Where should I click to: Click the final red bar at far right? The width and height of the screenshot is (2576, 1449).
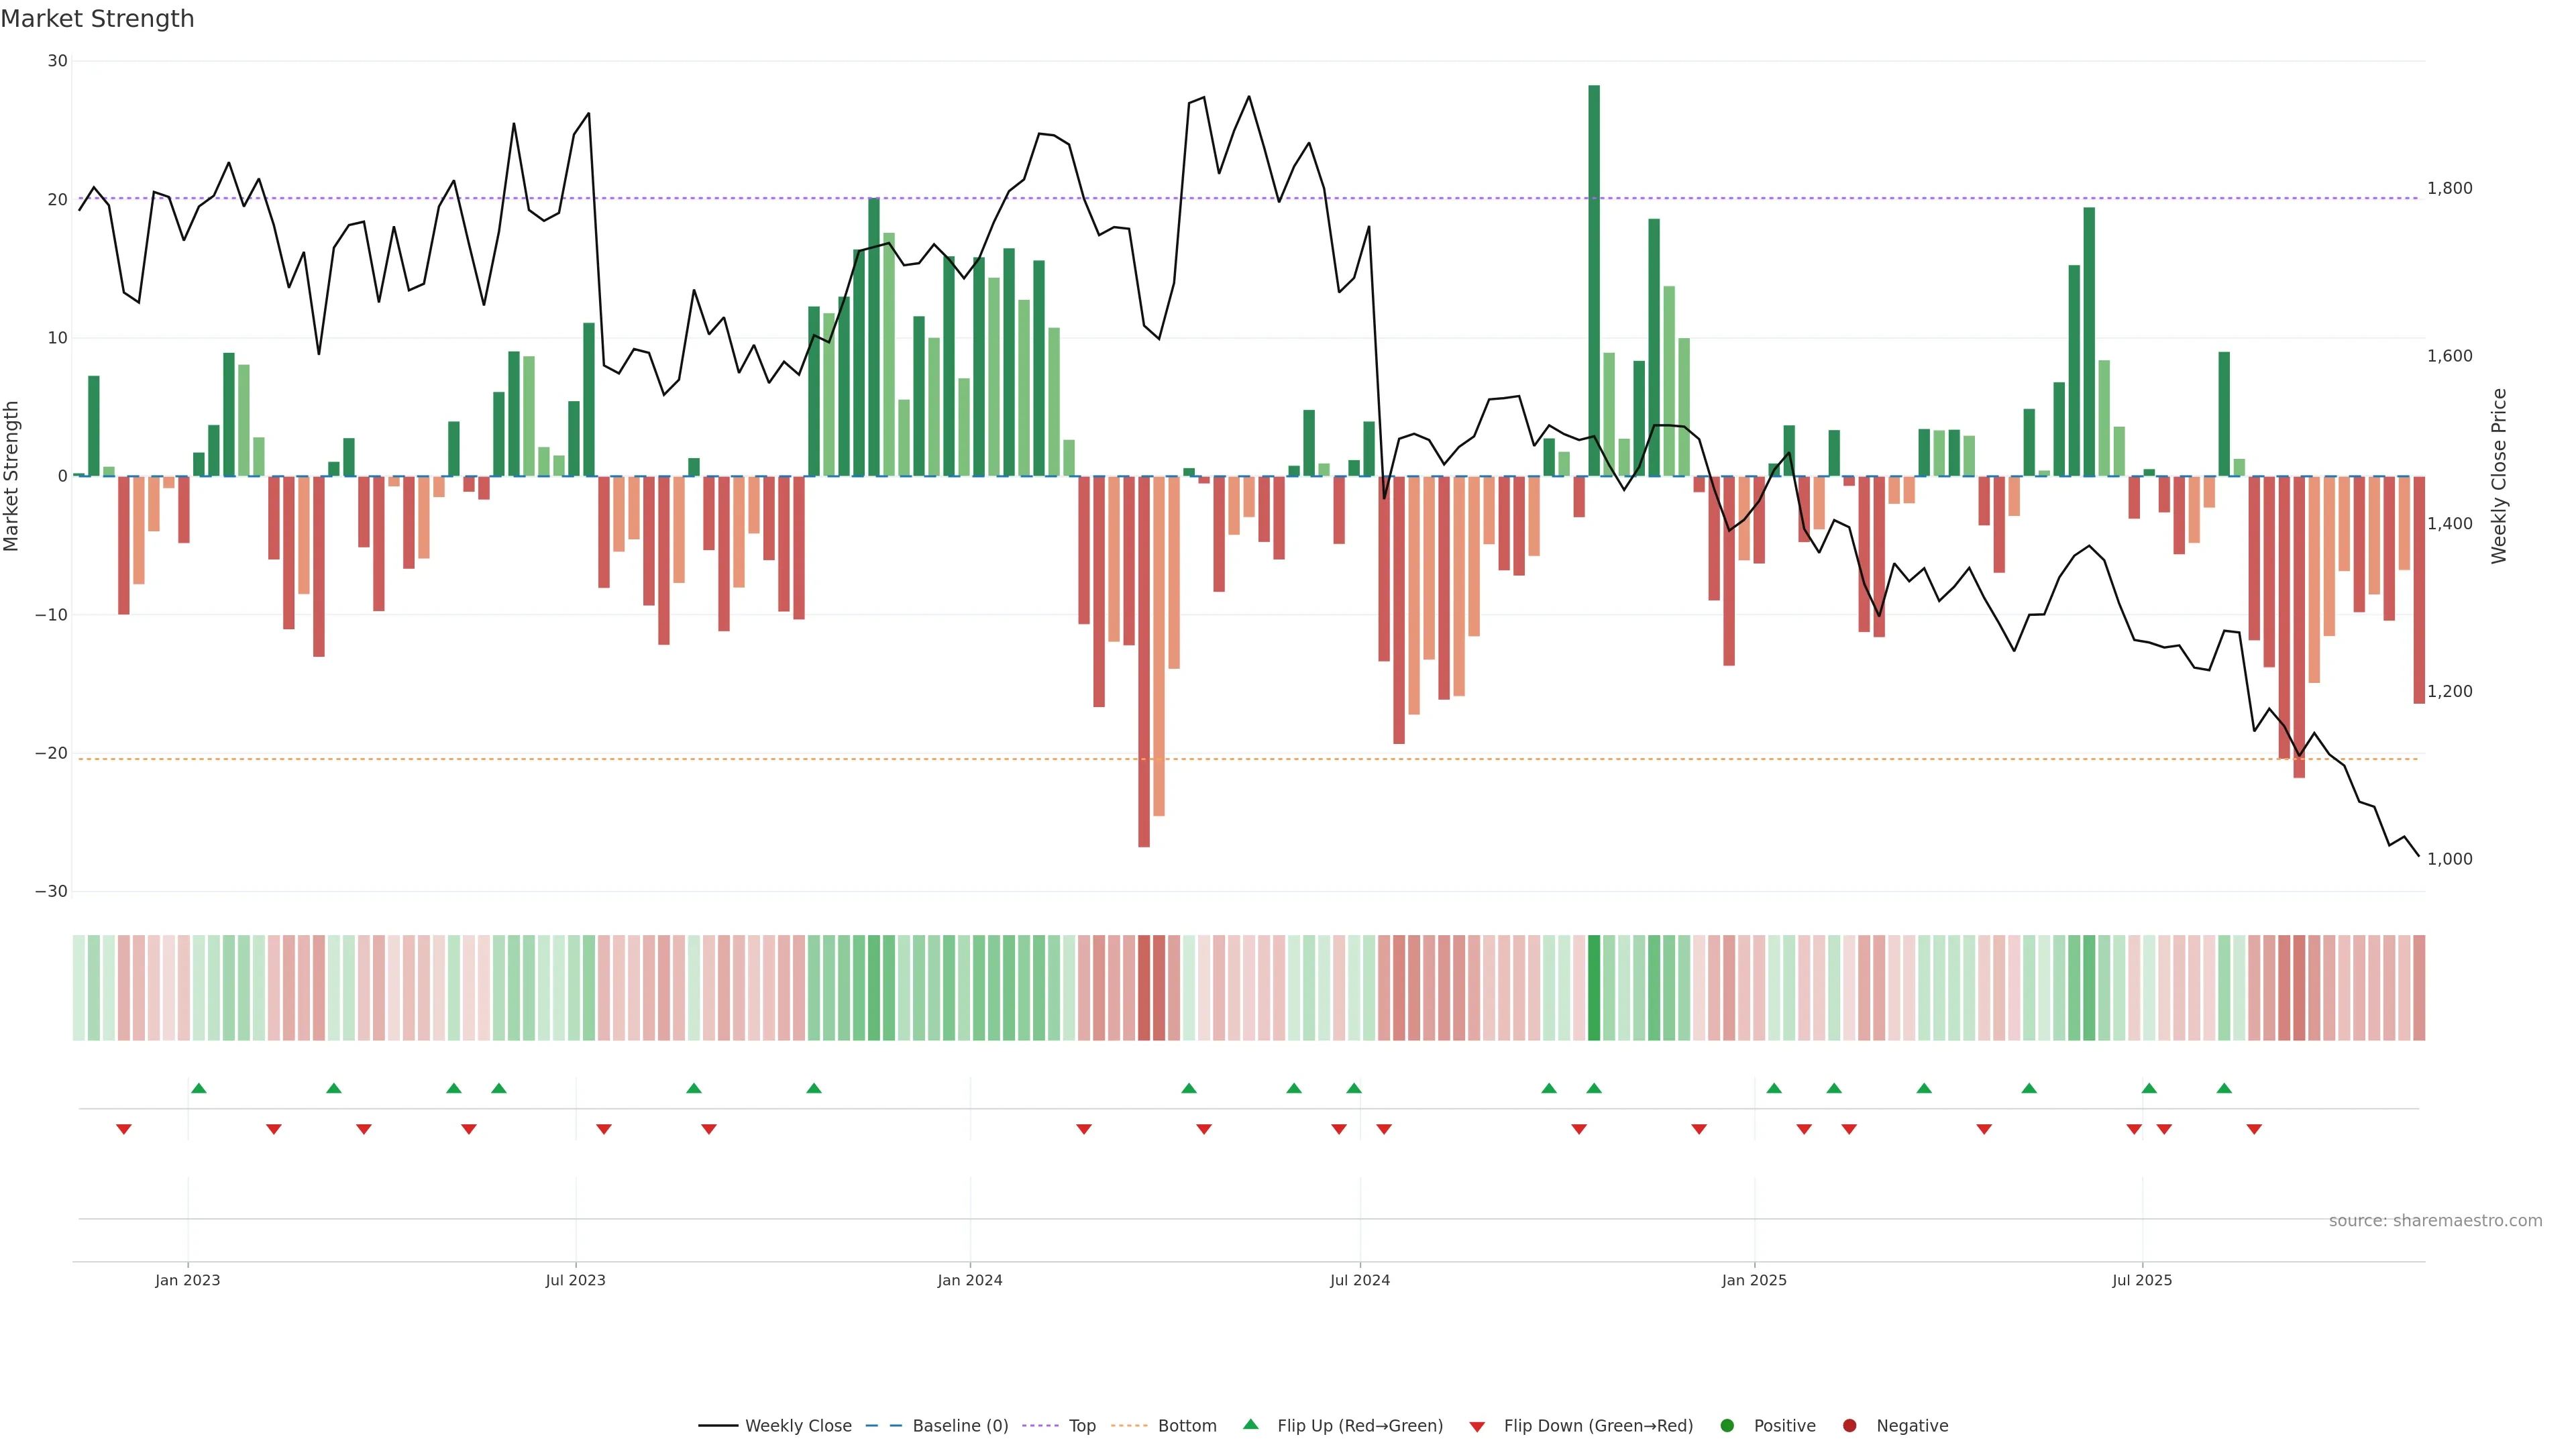[x=2419, y=590]
